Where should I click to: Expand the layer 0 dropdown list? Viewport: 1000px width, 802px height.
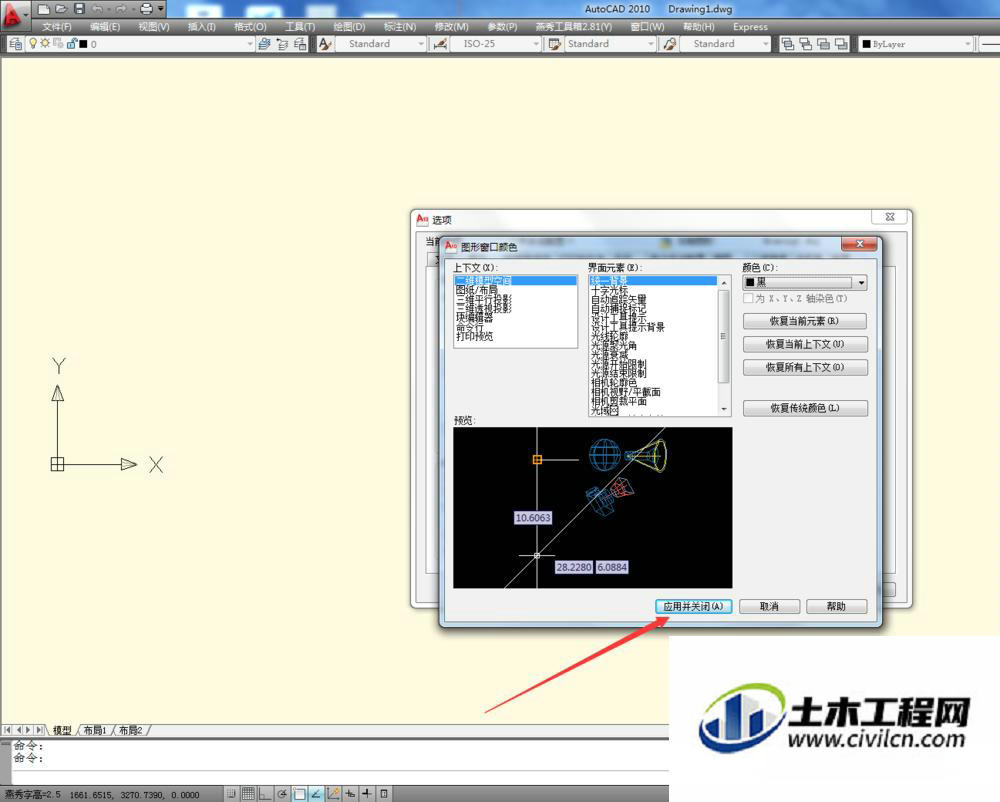pyautogui.click(x=249, y=44)
